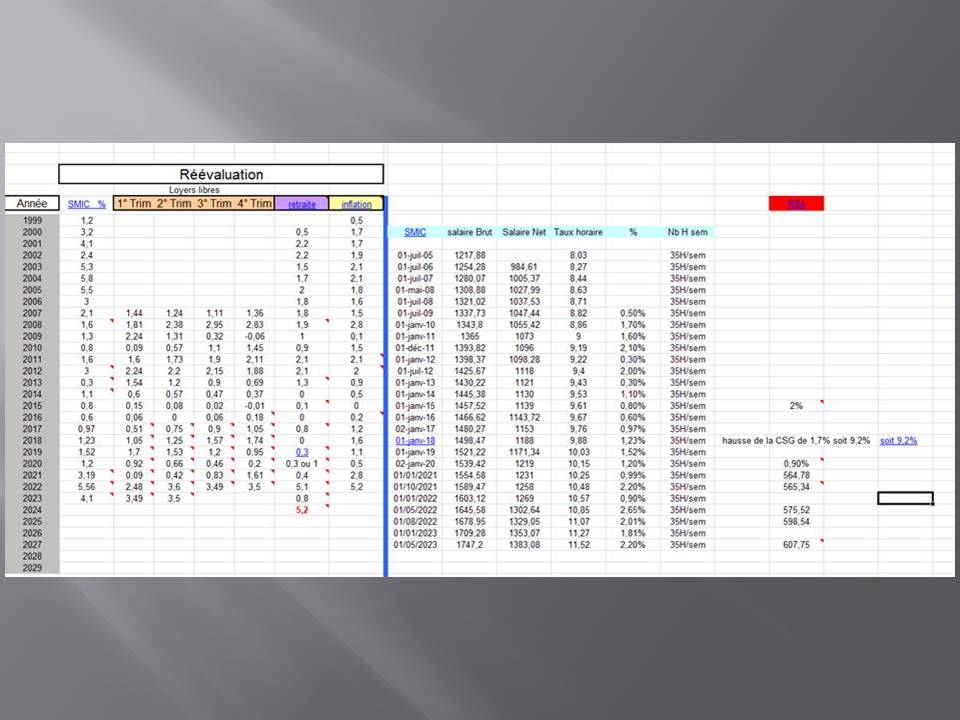The width and height of the screenshot is (960, 720).
Task: Select the RSA value 564,78
Action: (796, 475)
